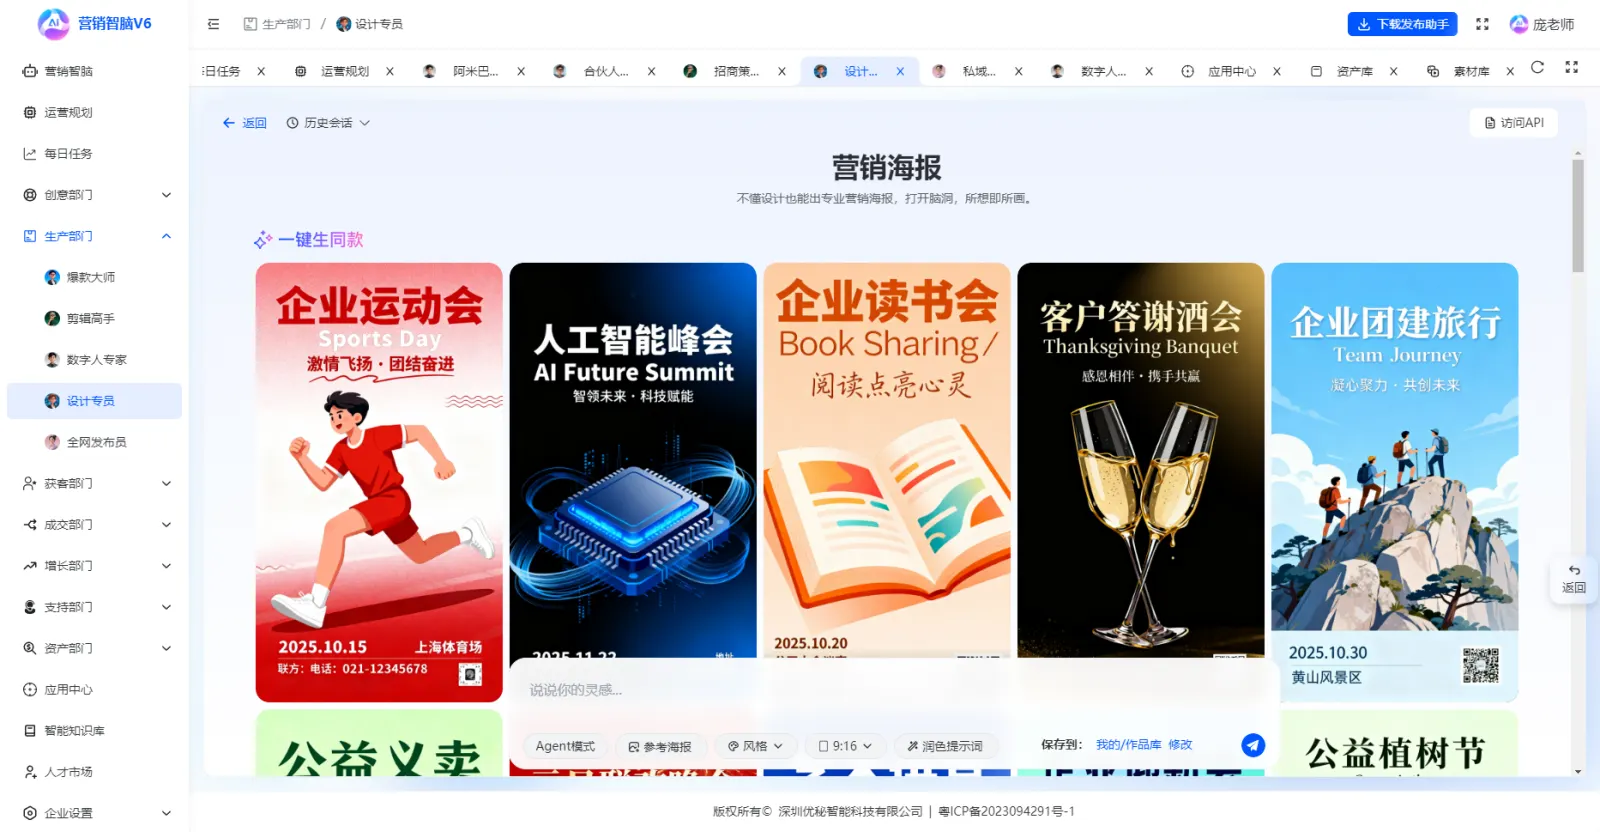Expand the 获客部门 sidebar group
1600x832 pixels.
tap(95, 483)
